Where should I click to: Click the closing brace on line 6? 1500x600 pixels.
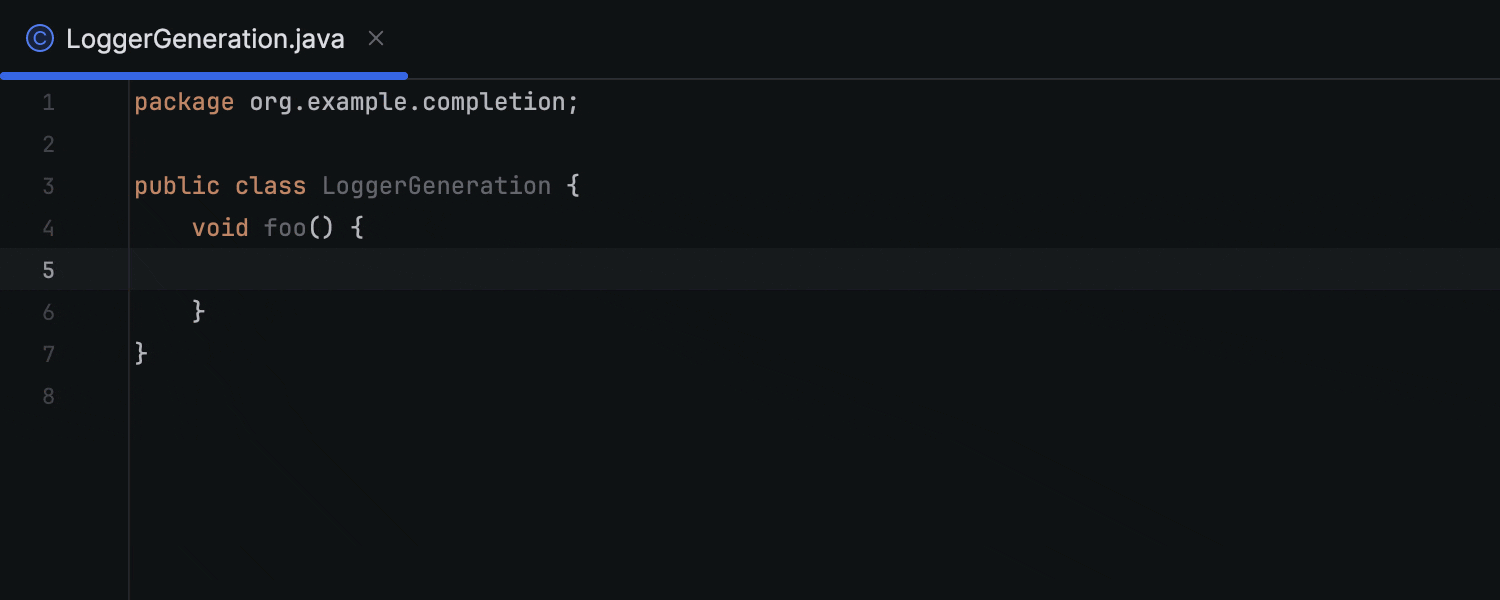point(198,311)
